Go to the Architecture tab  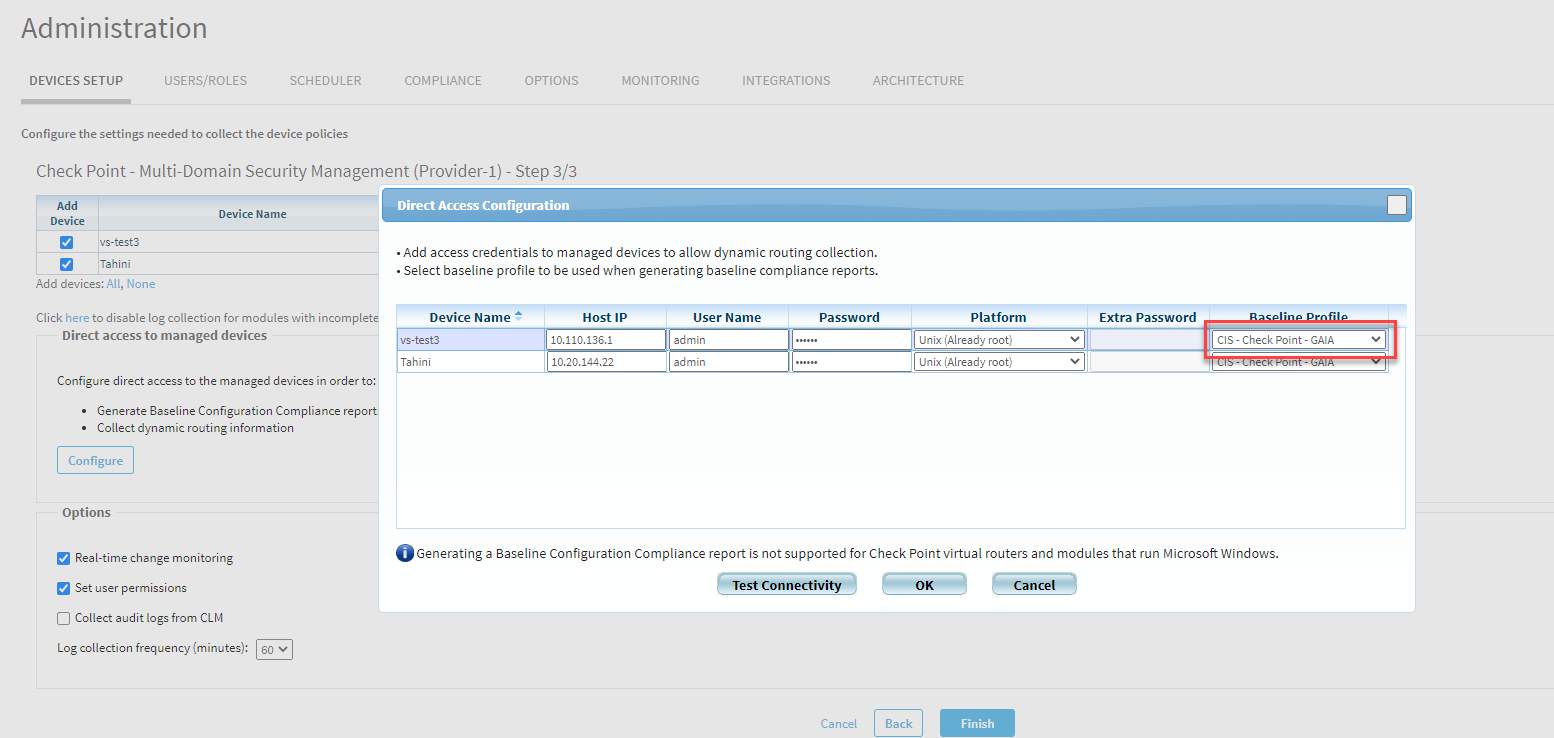918,80
